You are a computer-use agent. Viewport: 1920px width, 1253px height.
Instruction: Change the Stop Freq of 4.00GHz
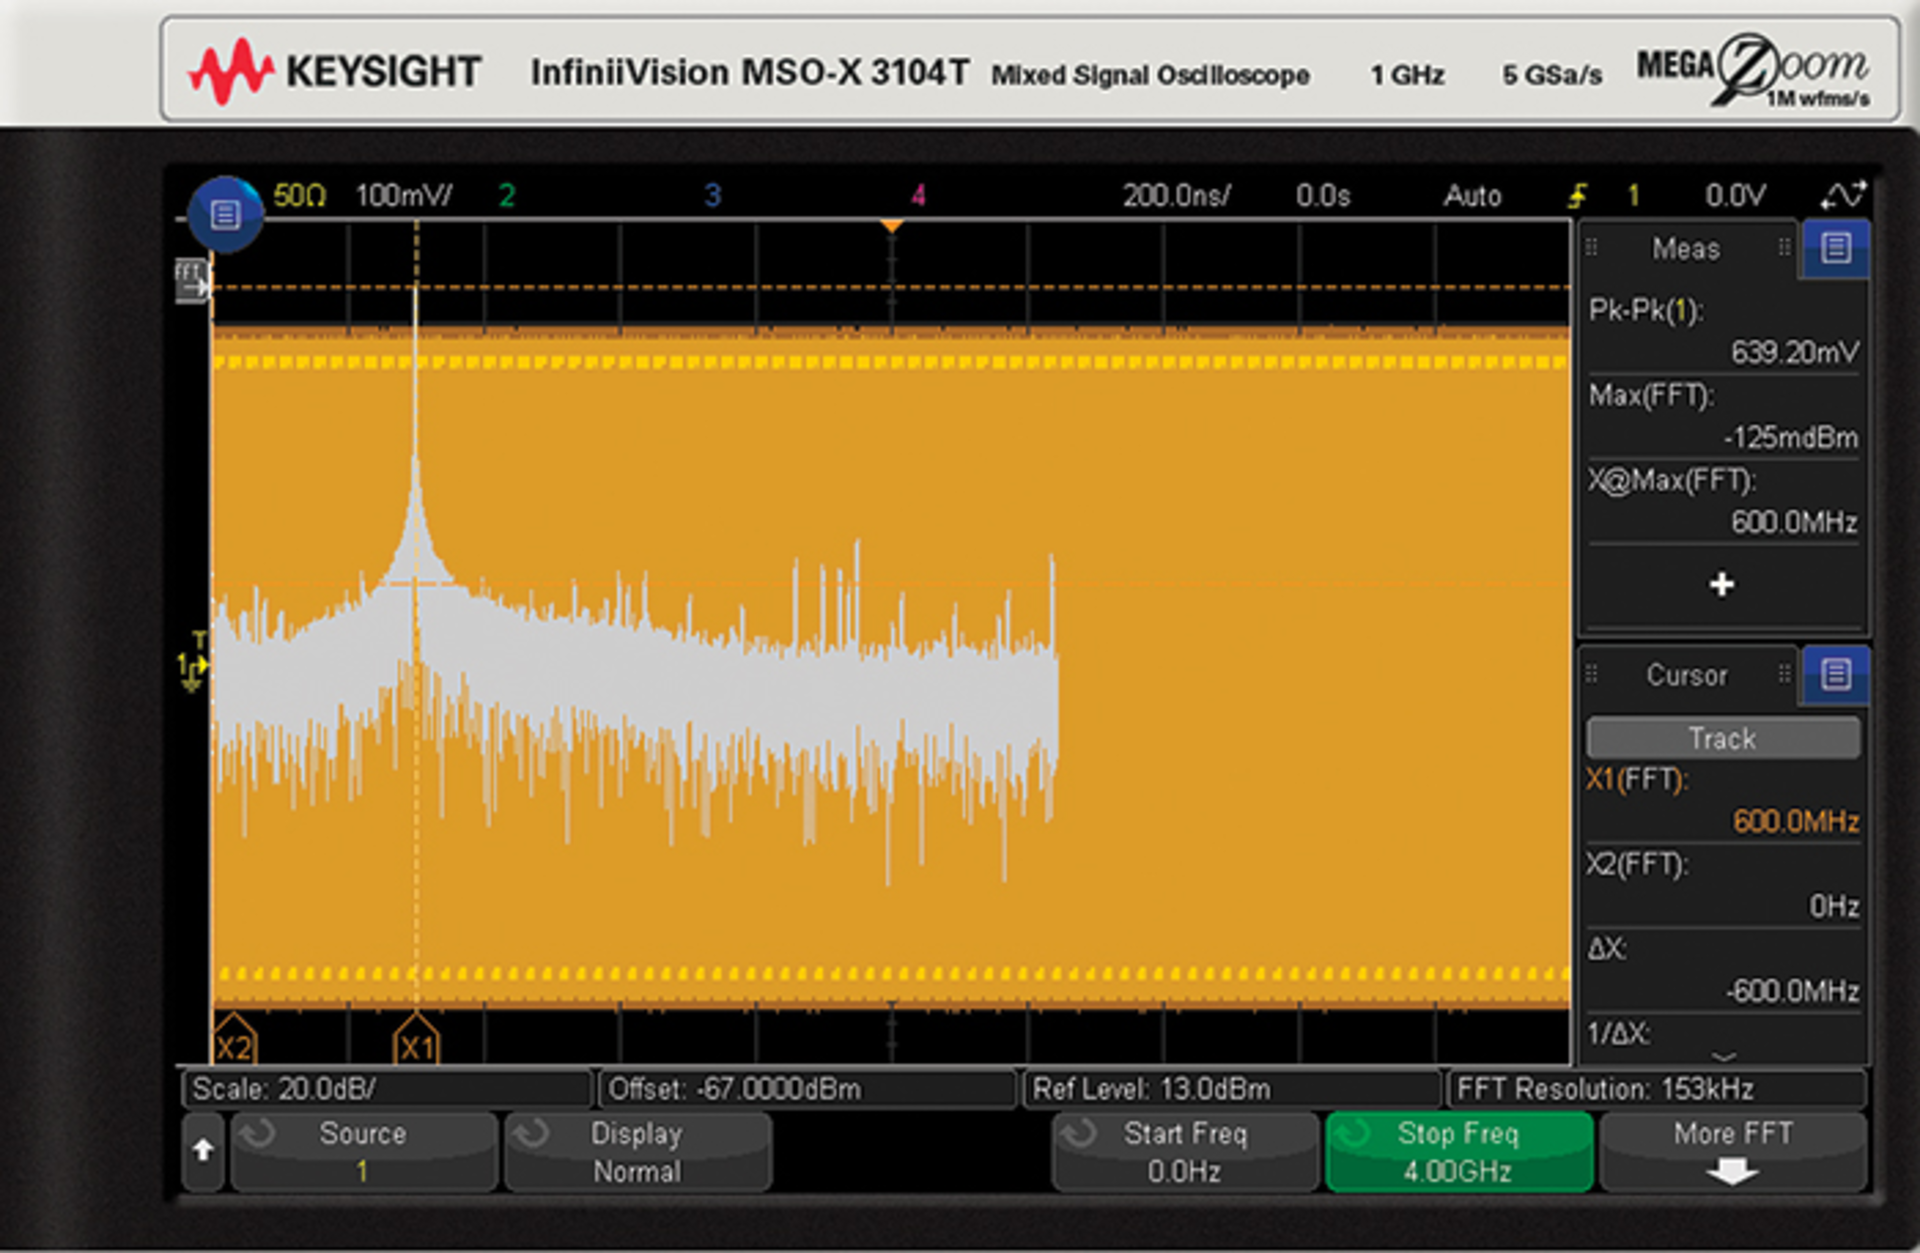(1458, 1152)
